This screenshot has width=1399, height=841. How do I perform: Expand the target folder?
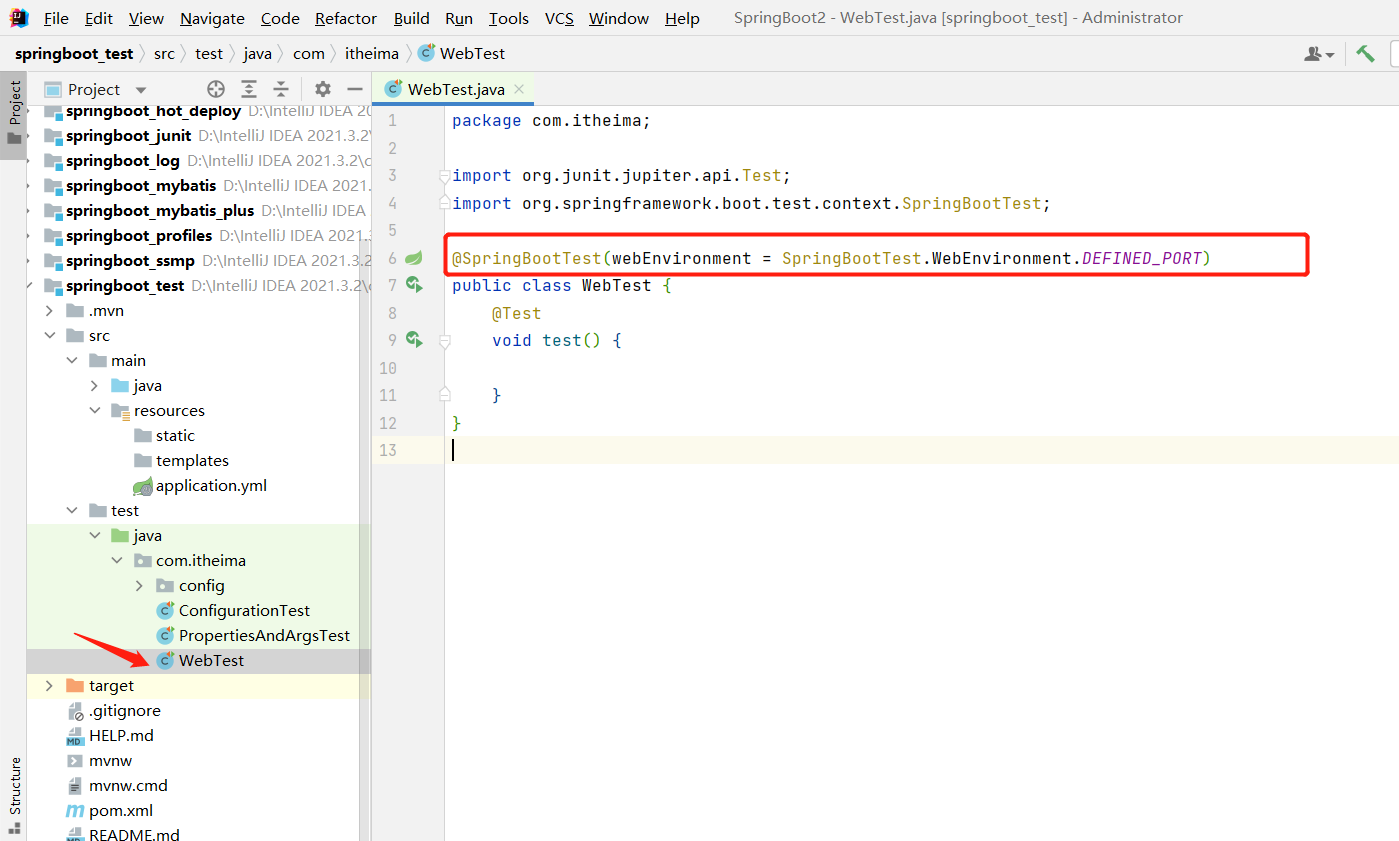click(x=50, y=685)
